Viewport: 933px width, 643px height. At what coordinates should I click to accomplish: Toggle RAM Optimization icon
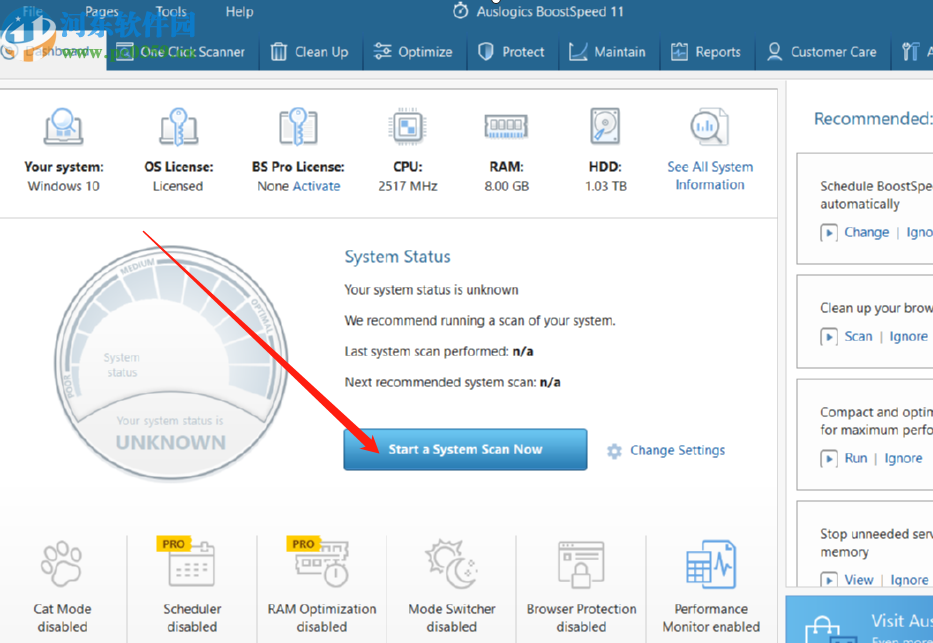tap(320, 563)
